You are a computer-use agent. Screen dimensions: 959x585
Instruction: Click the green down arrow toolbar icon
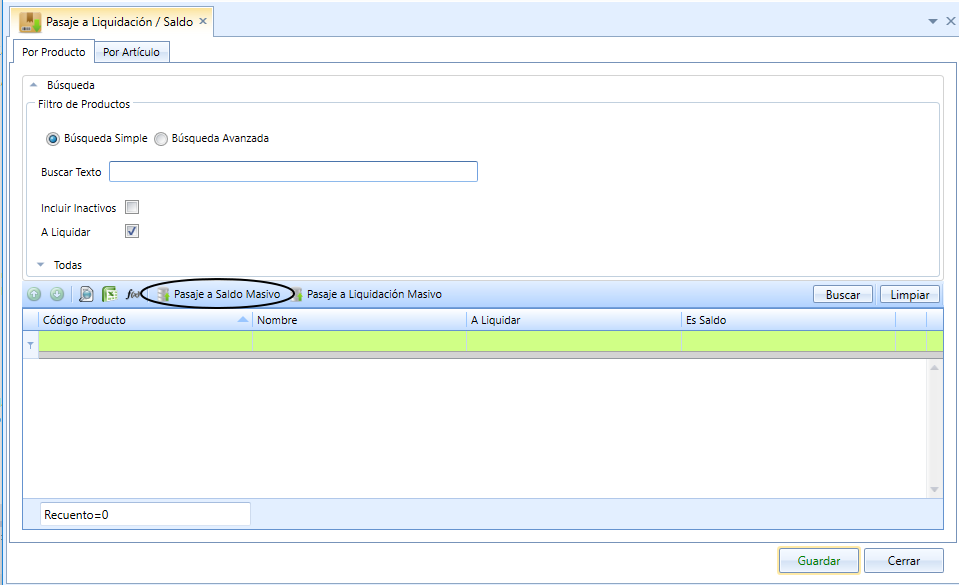57,294
